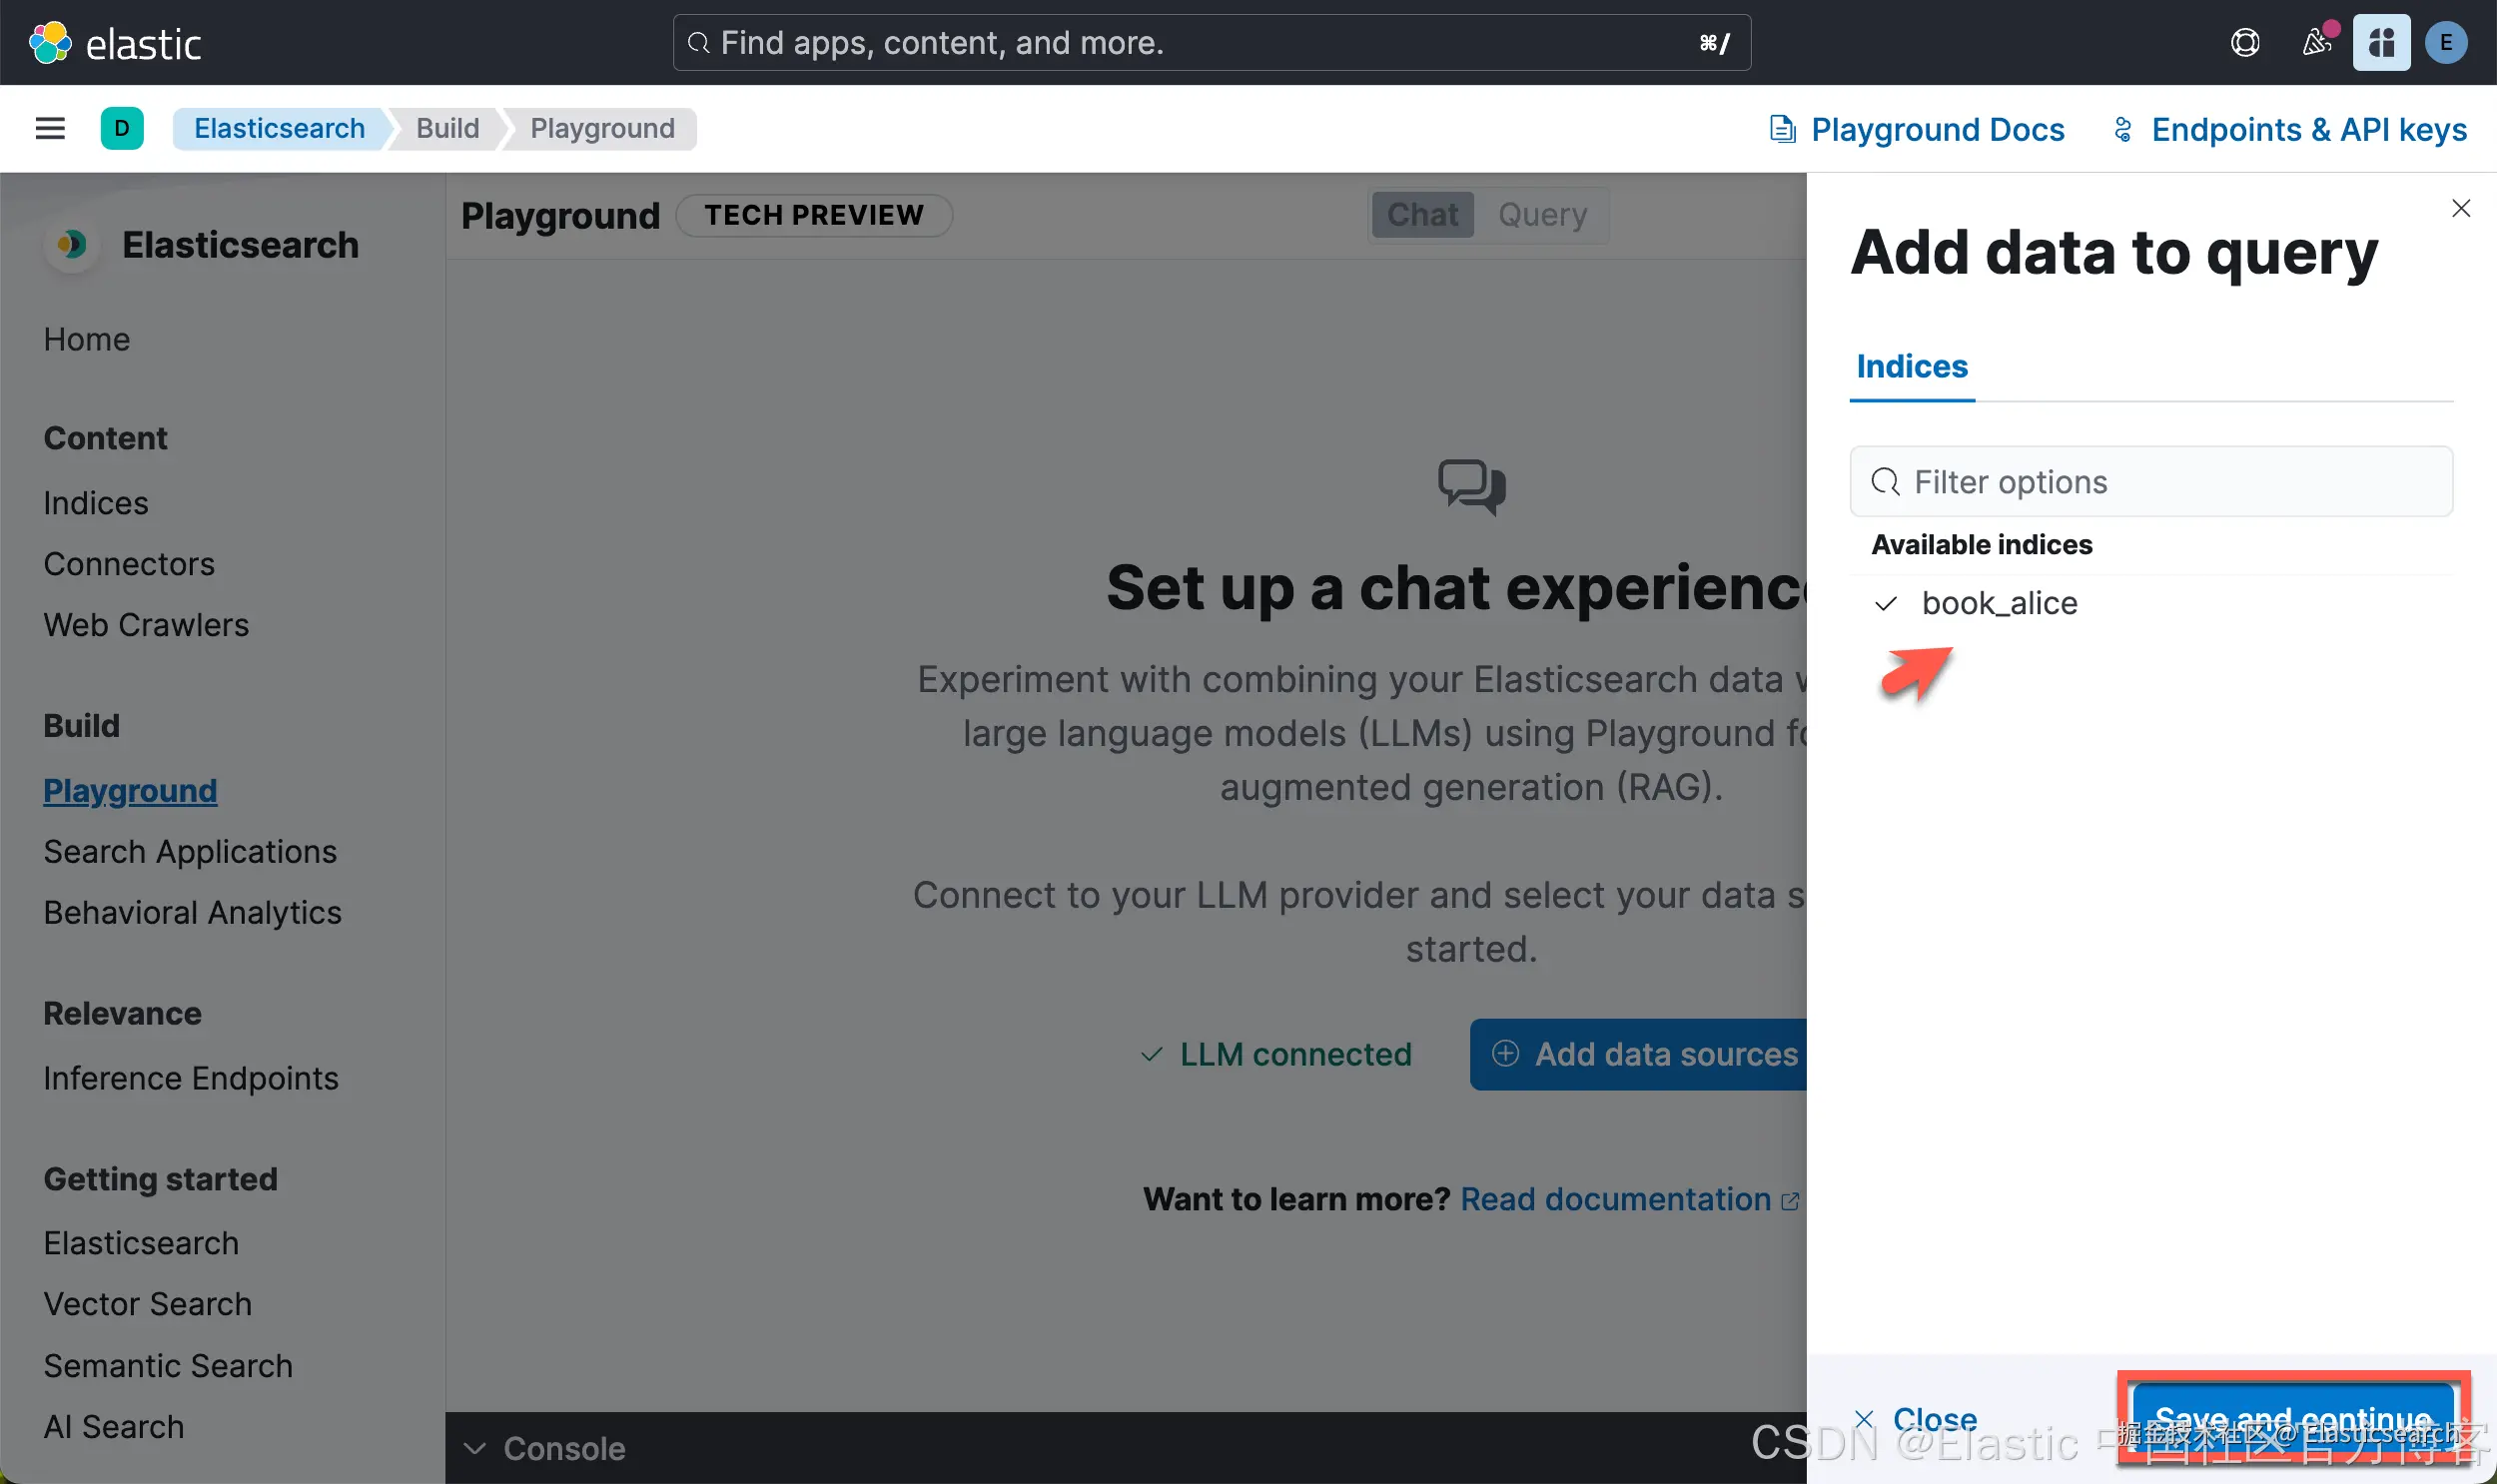The image size is (2497, 1484).
Task: Toggle the hamburger navigation menu
Action: pyautogui.click(x=50, y=128)
